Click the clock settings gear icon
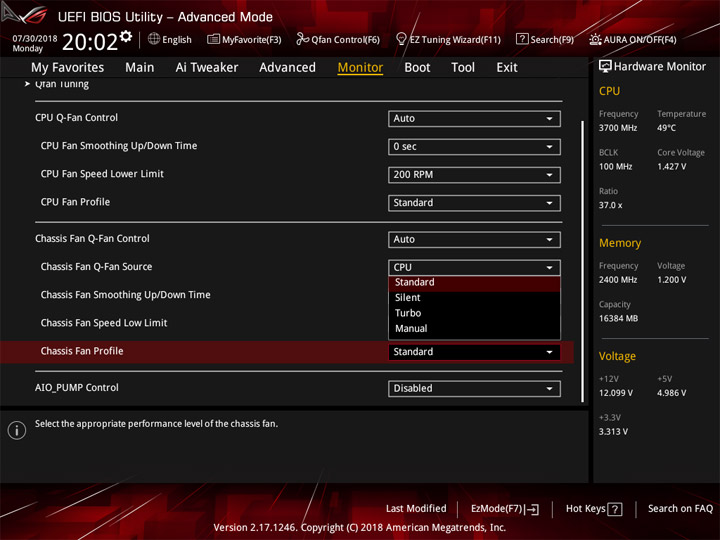Viewport: 720px width, 540px height. [126, 36]
